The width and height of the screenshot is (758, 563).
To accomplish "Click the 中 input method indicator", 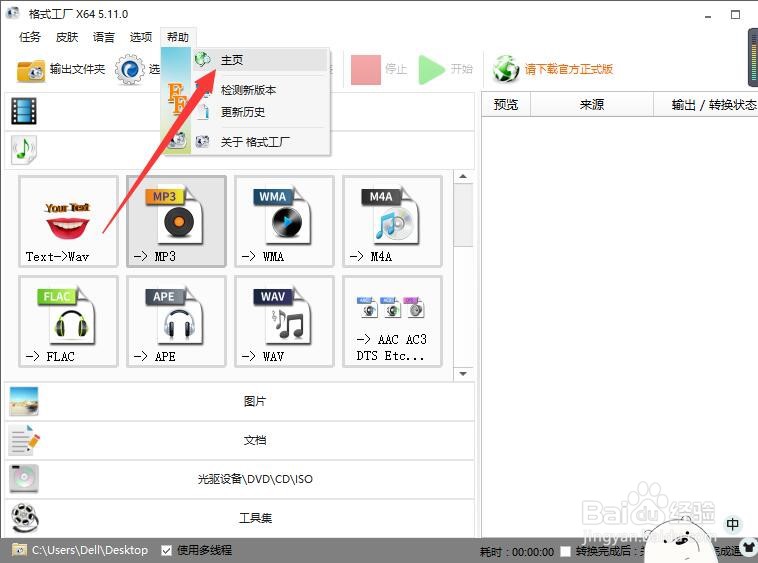I will 733,524.
